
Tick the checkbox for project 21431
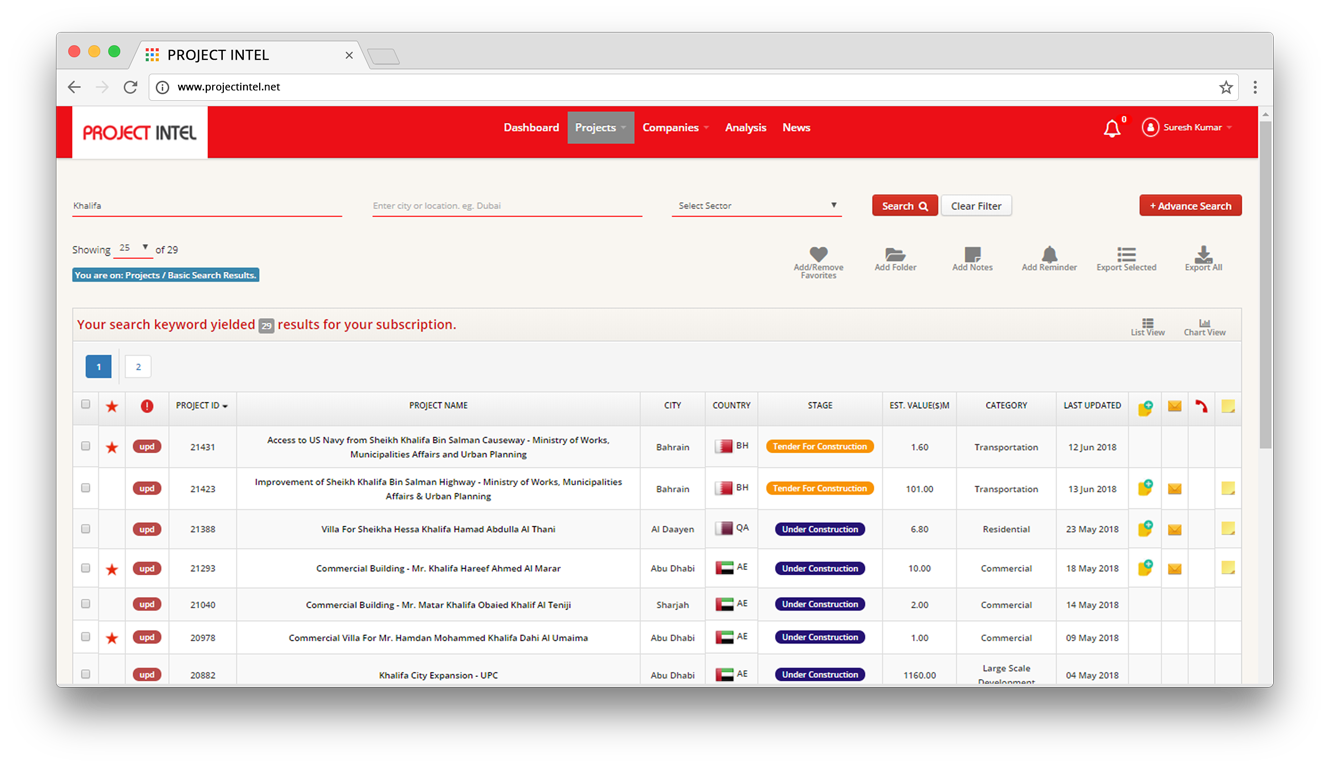pyautogui.click(x=86, y=446)
